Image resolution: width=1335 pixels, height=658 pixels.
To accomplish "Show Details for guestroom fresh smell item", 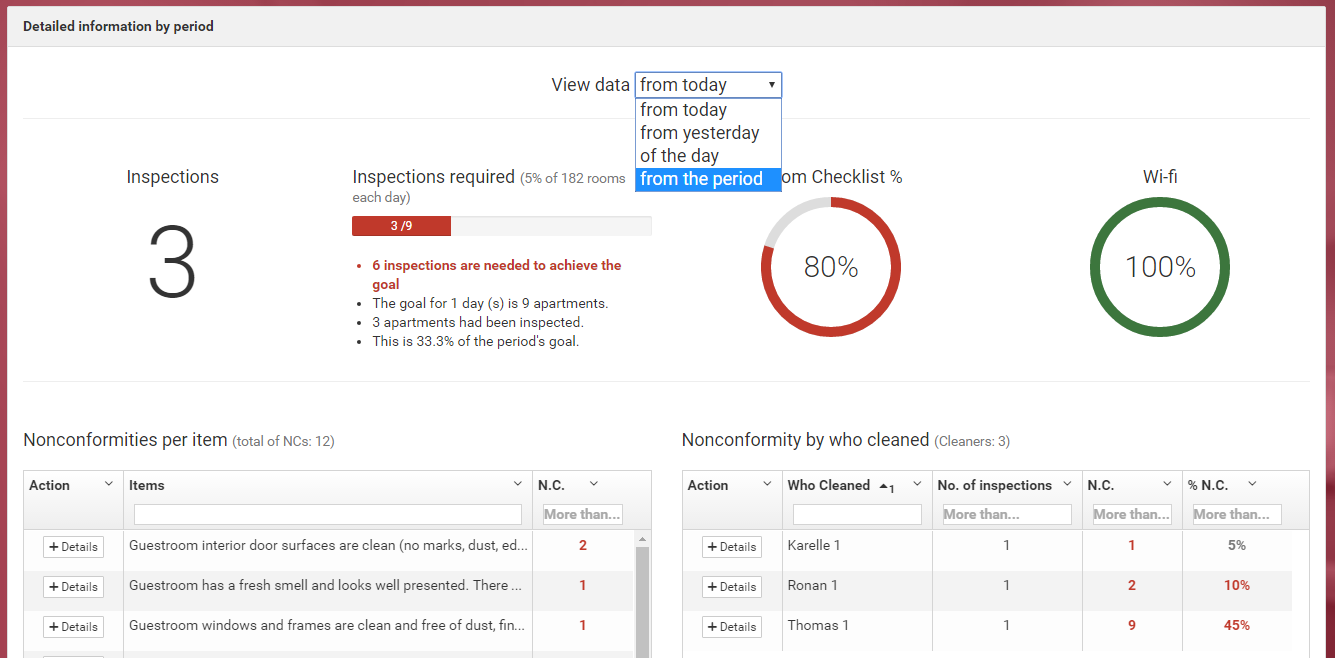I will coord(73,587).
